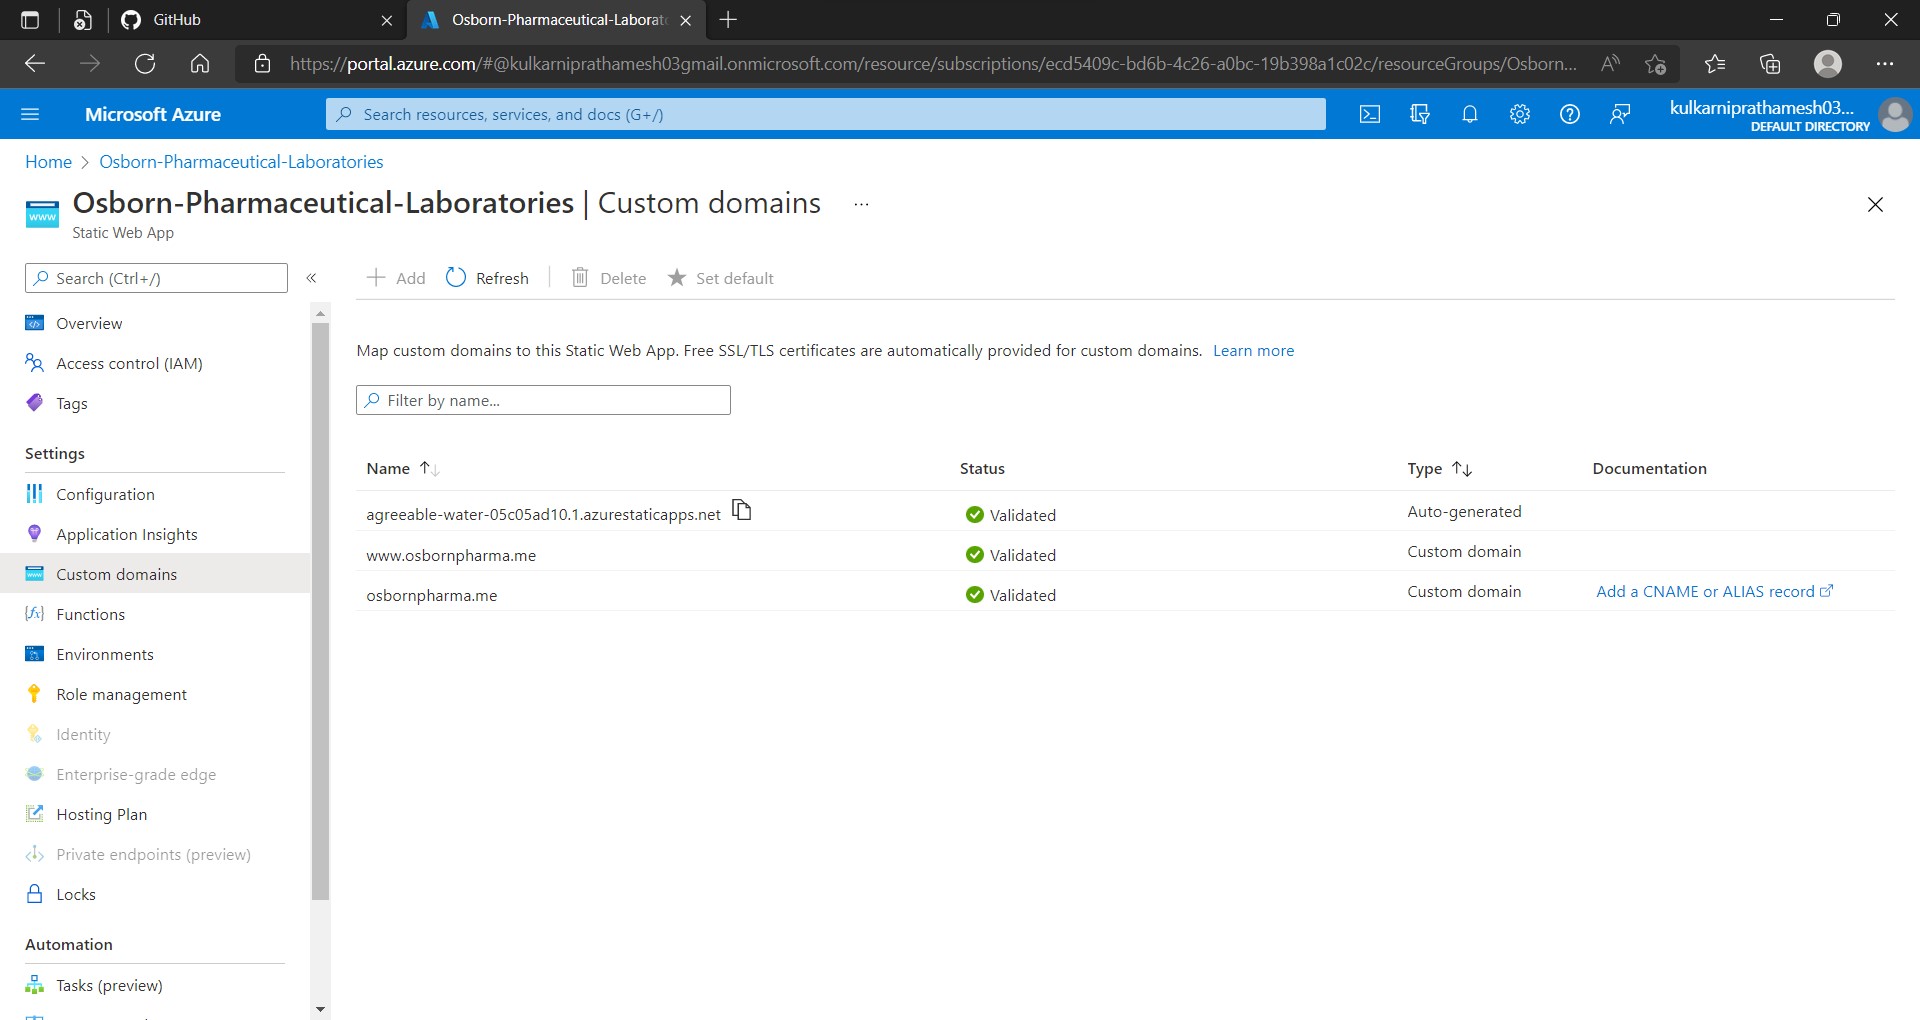The height and width of the screenshot is (1020, 1920).
Task: Open browser Settings and more menu
Action: pos(1886,63)
